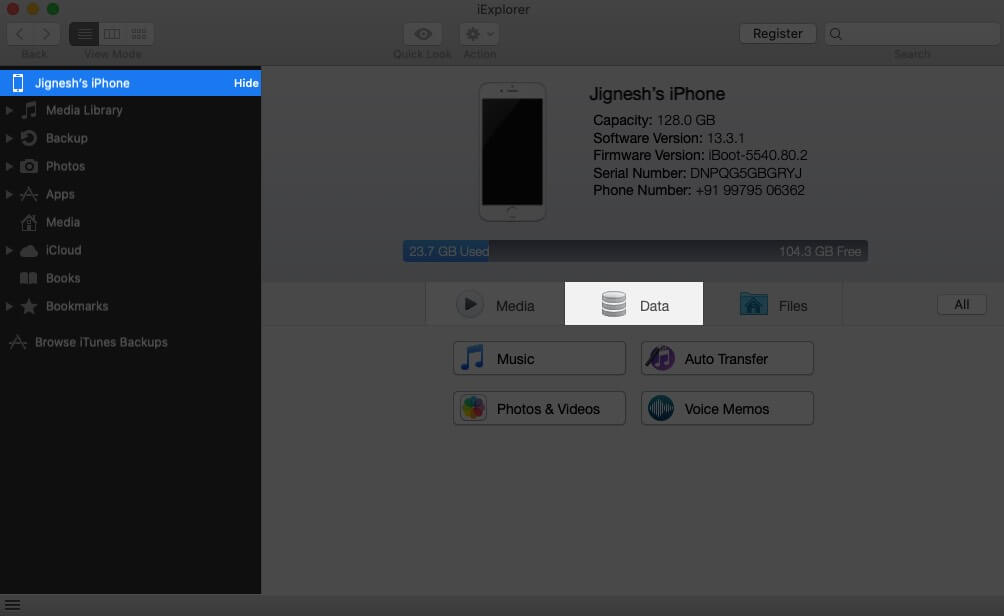Click the Firmware Version iBoot-5540.80.2 line
The height and width of the screenshot is (616, 1004).
(700, 156)
